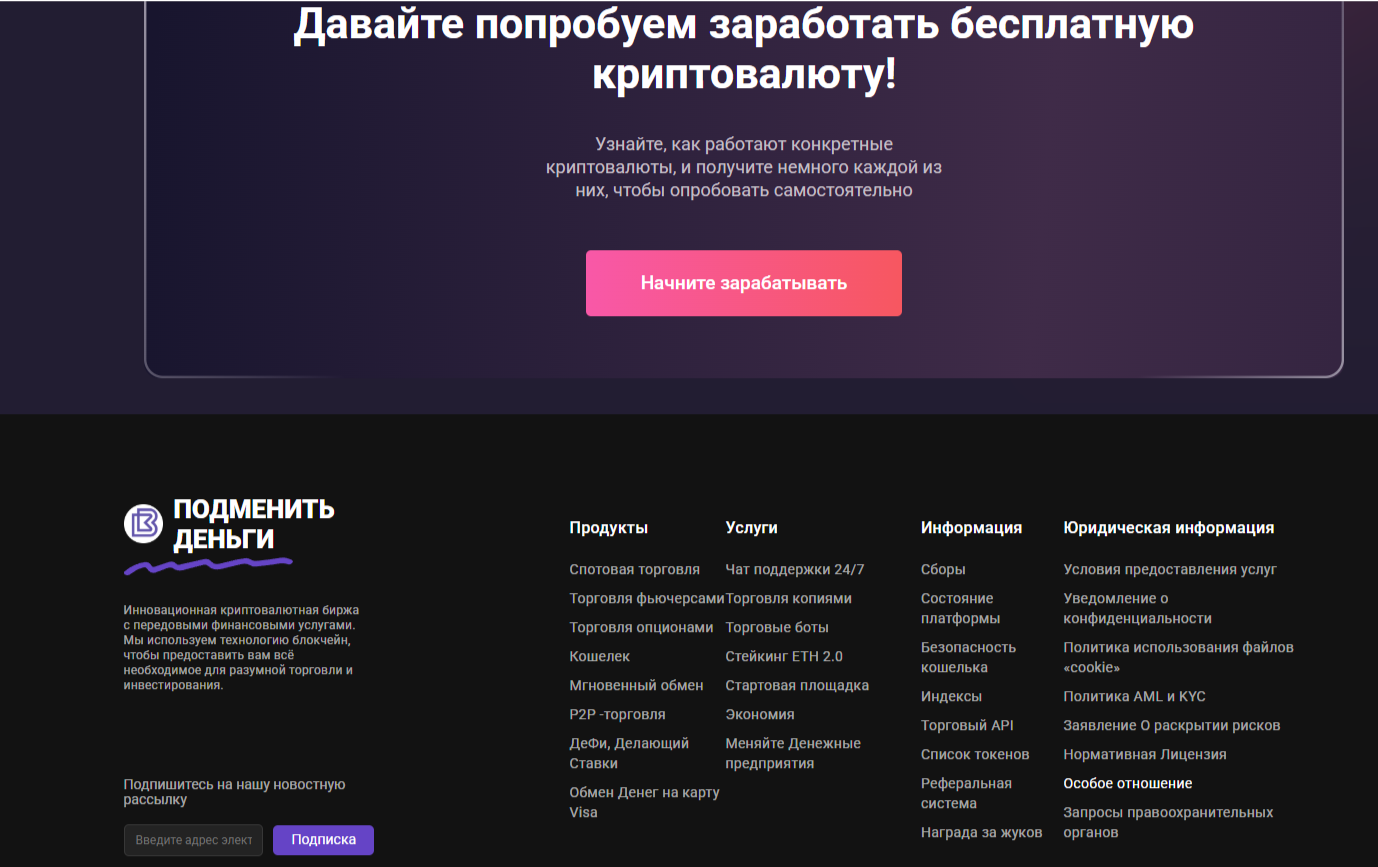Select Торговля фьючерсами from Продукты

[x=644, y=598]
